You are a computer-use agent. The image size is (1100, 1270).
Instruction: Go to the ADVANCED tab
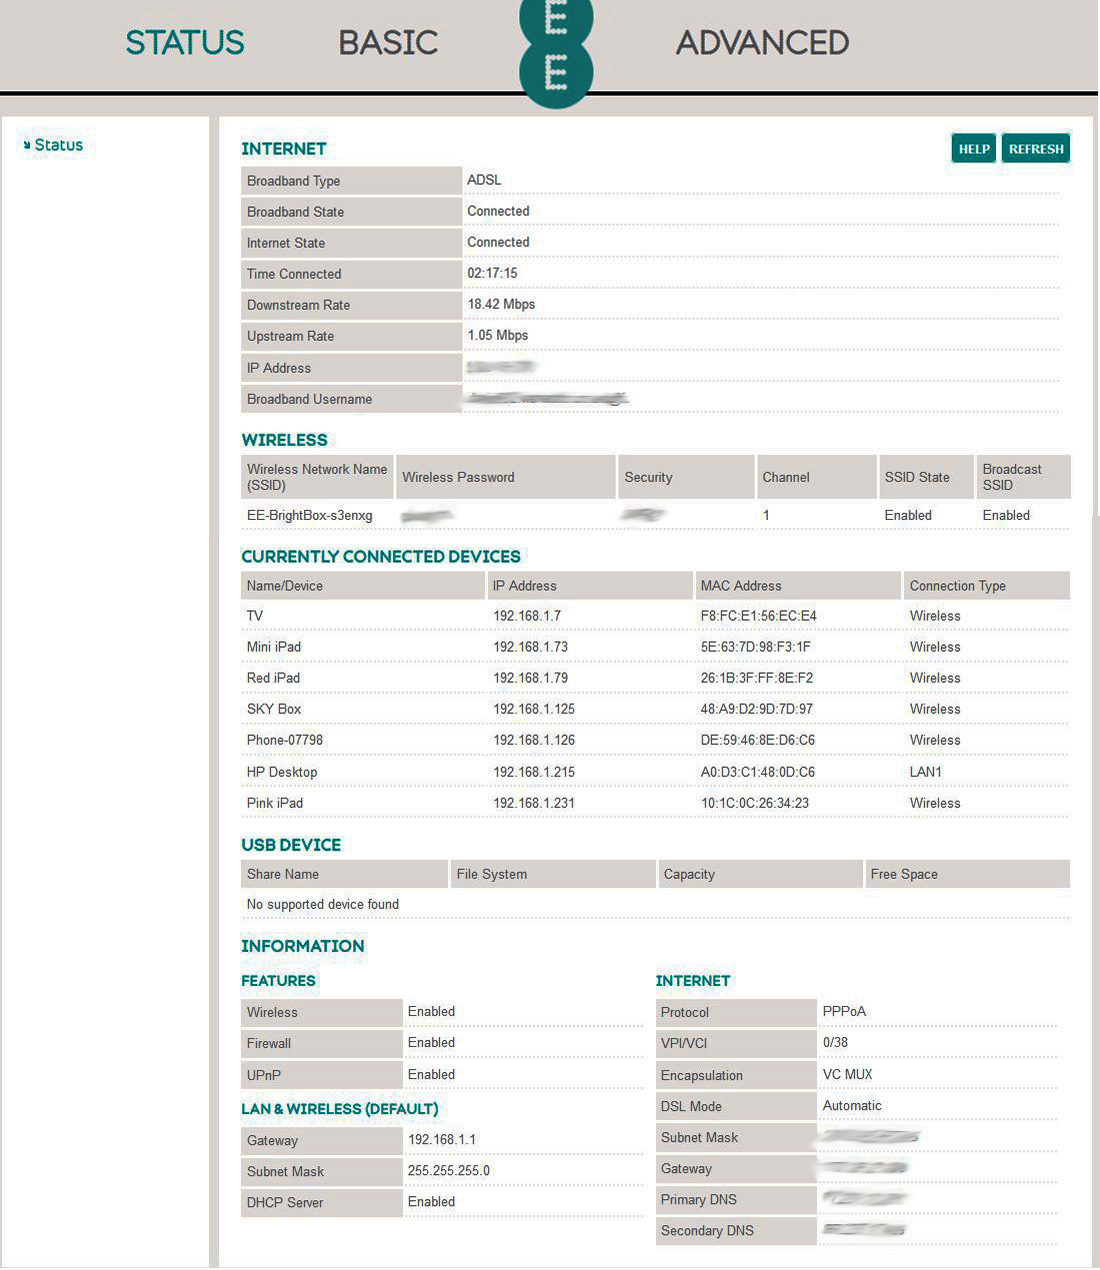click(x=762, y=43)
